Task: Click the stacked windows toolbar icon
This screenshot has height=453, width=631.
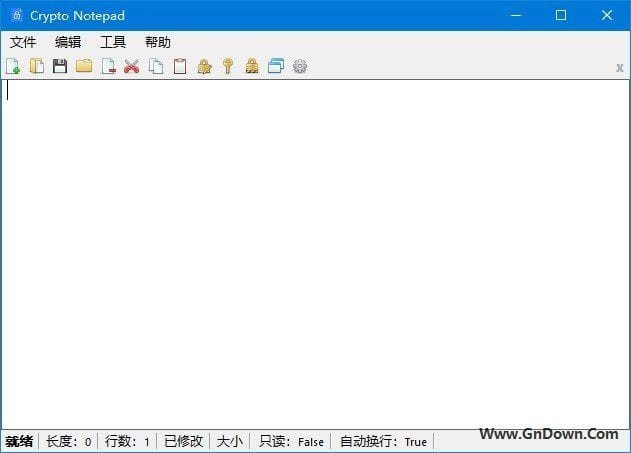Action: [x=276, y=66]
